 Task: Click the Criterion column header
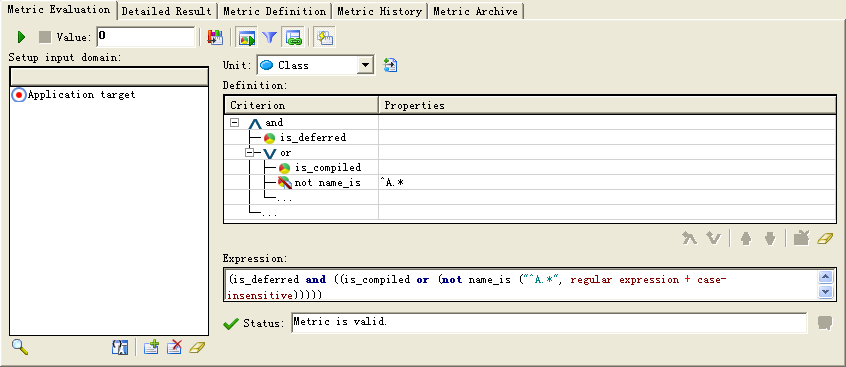pos(301,105)
